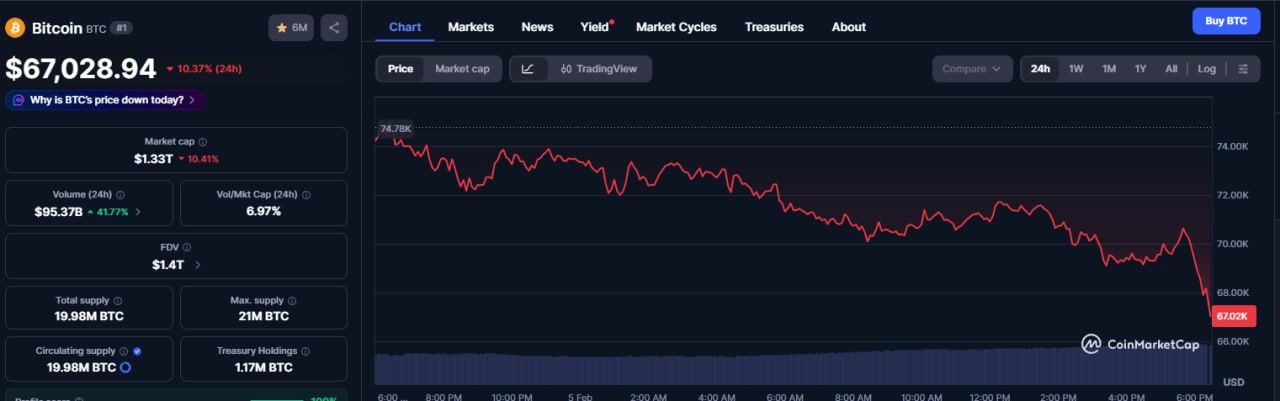Open the Compare dropdown
The width and height of the screenshot is (1280, 401).
[971, 69]
